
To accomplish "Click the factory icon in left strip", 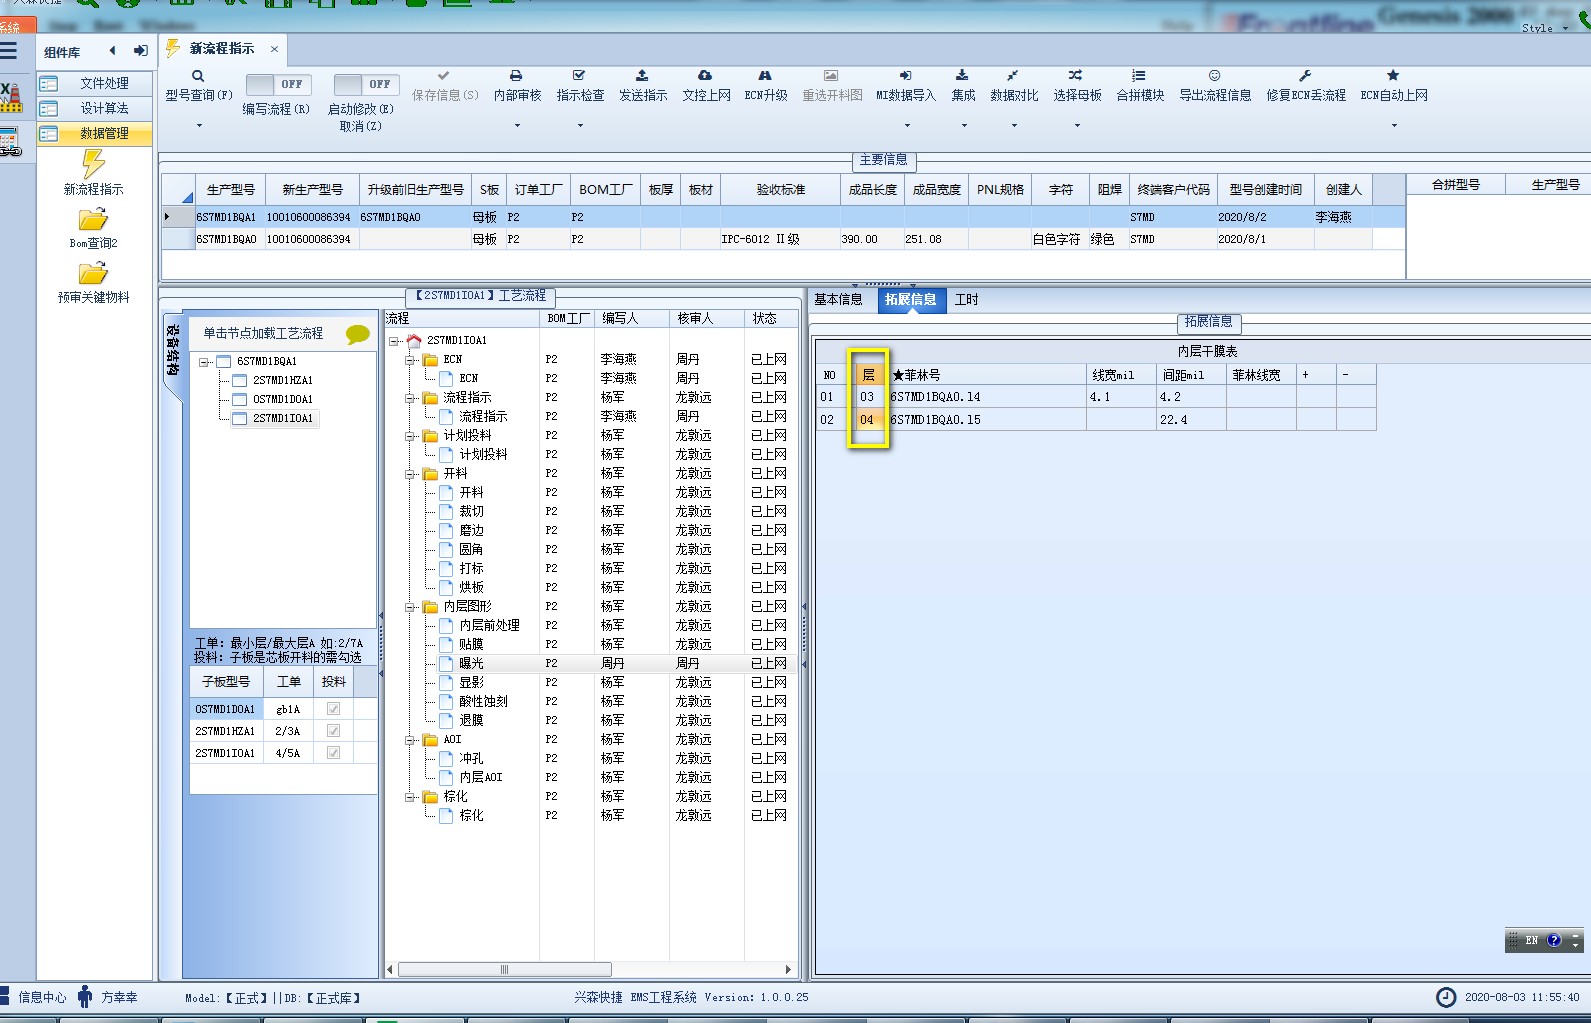I will pos(10,96).
